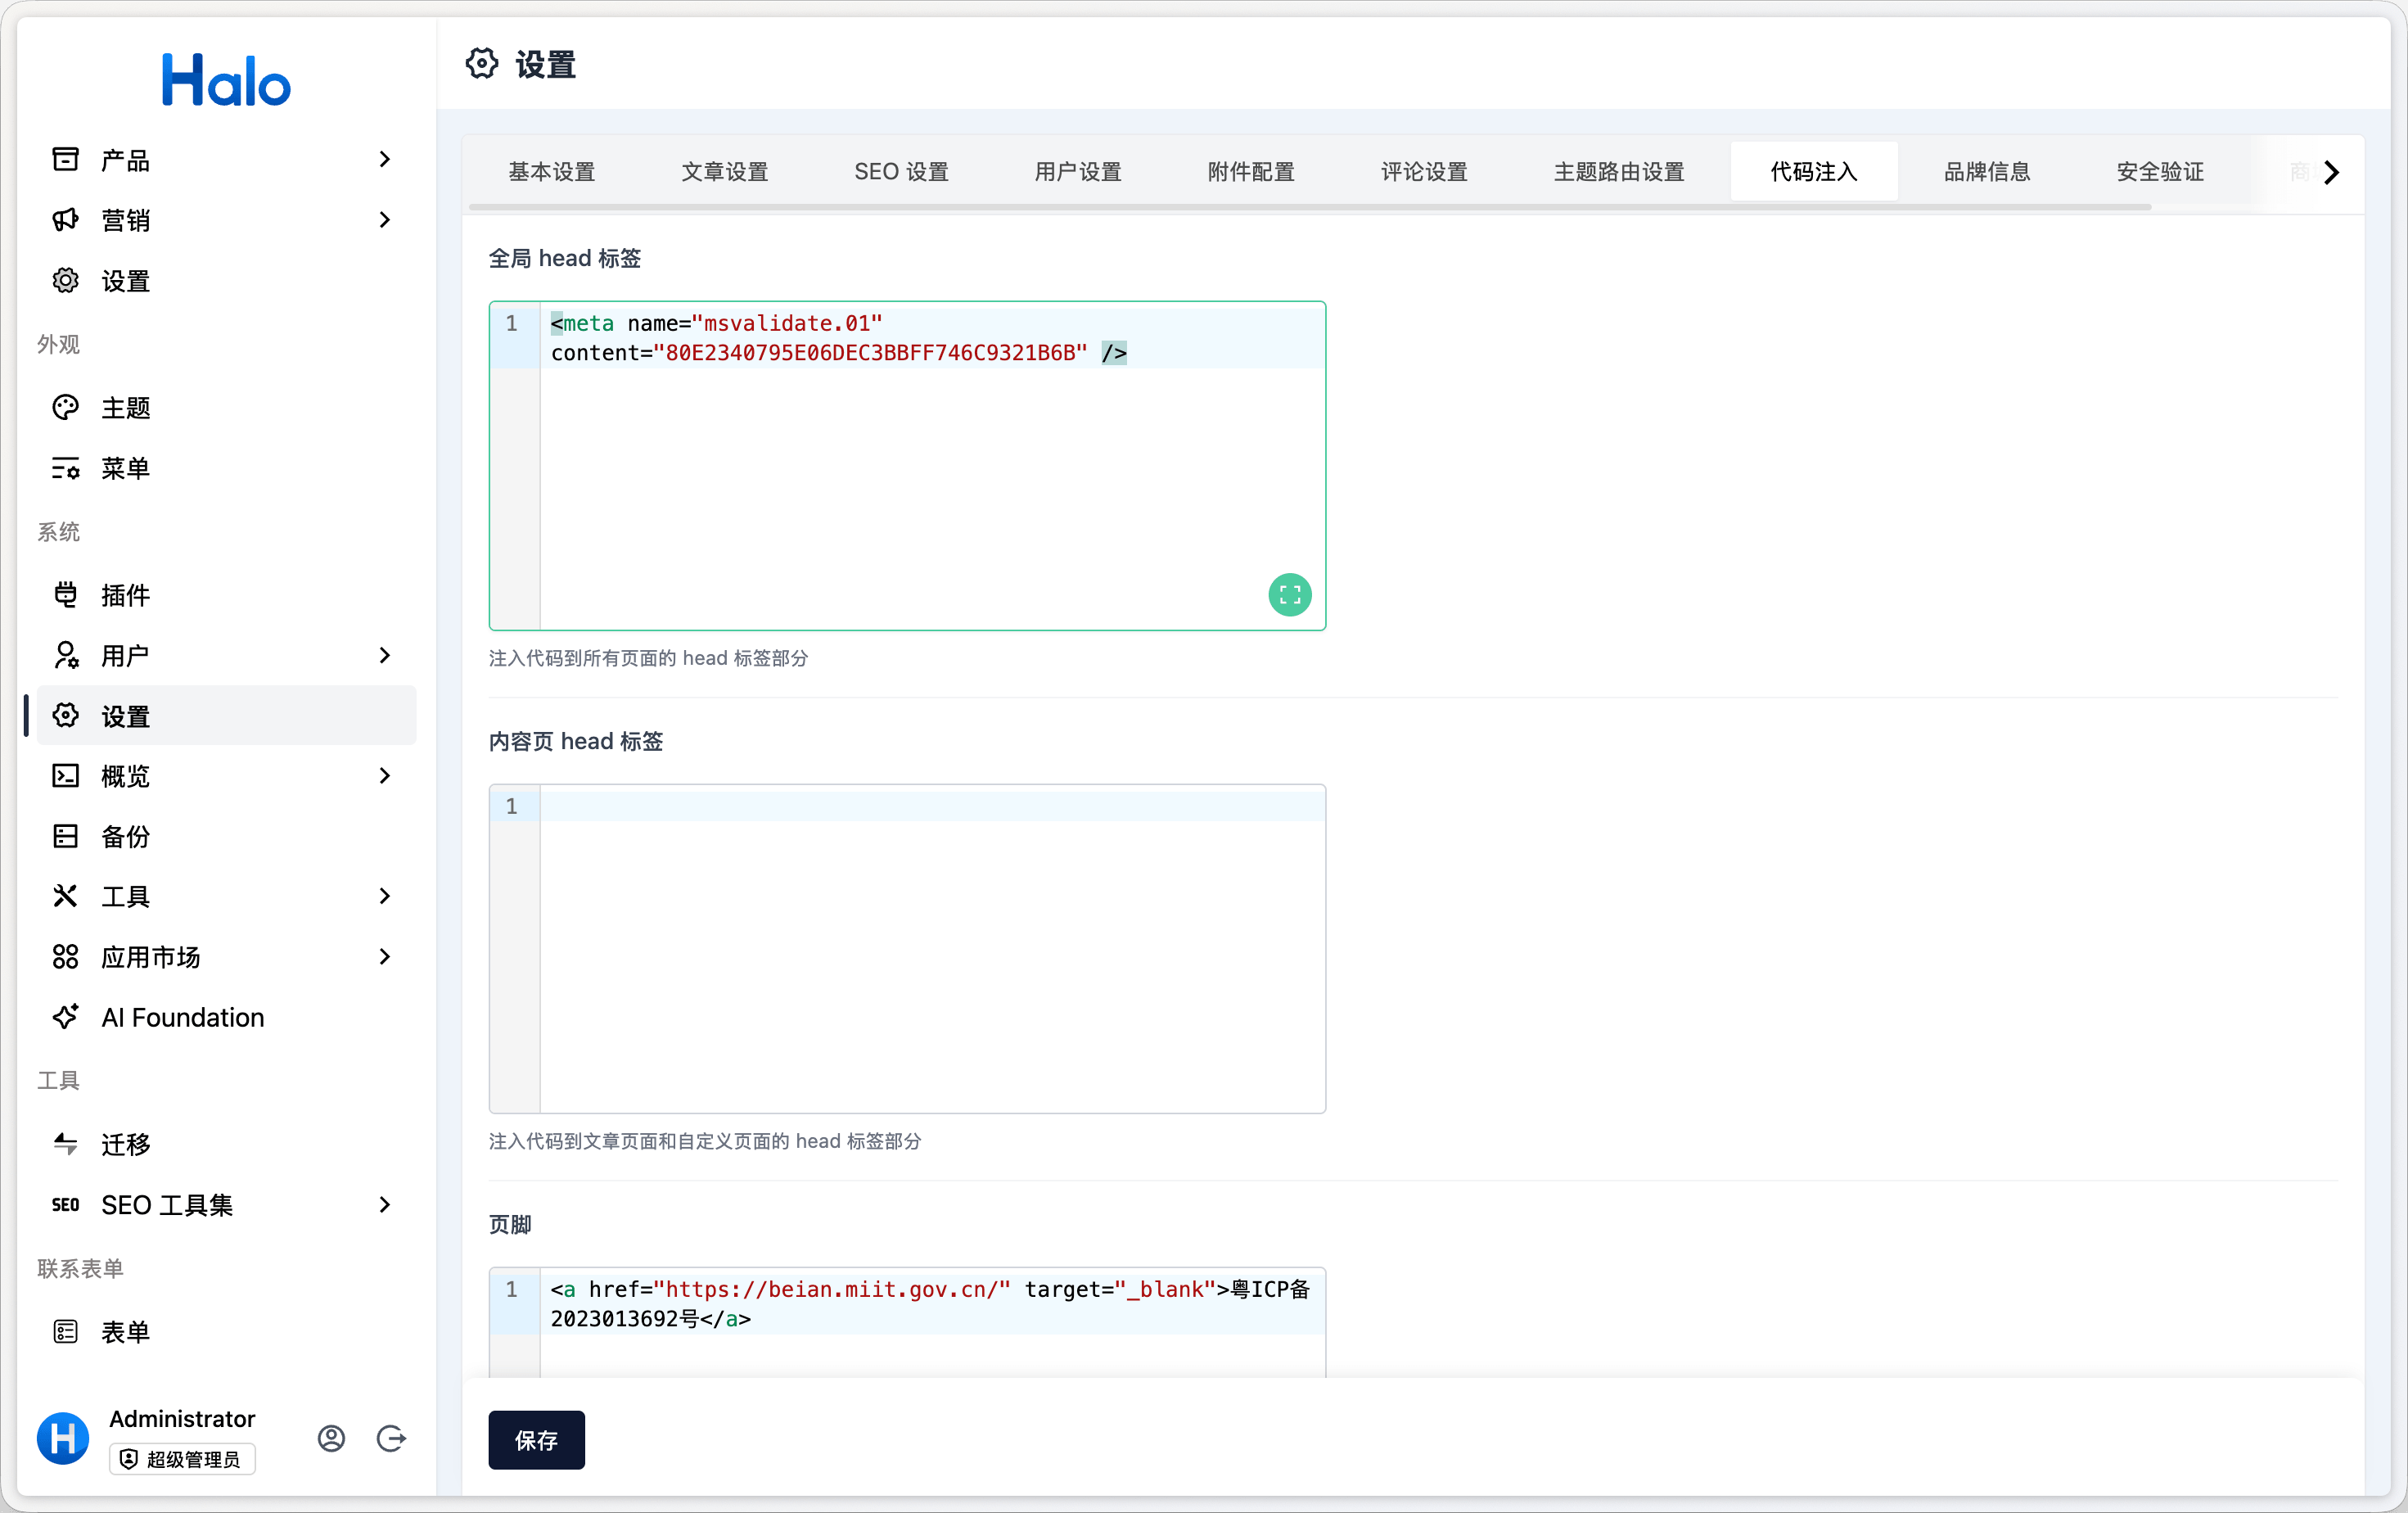Open the 主题 menu item

226,407
